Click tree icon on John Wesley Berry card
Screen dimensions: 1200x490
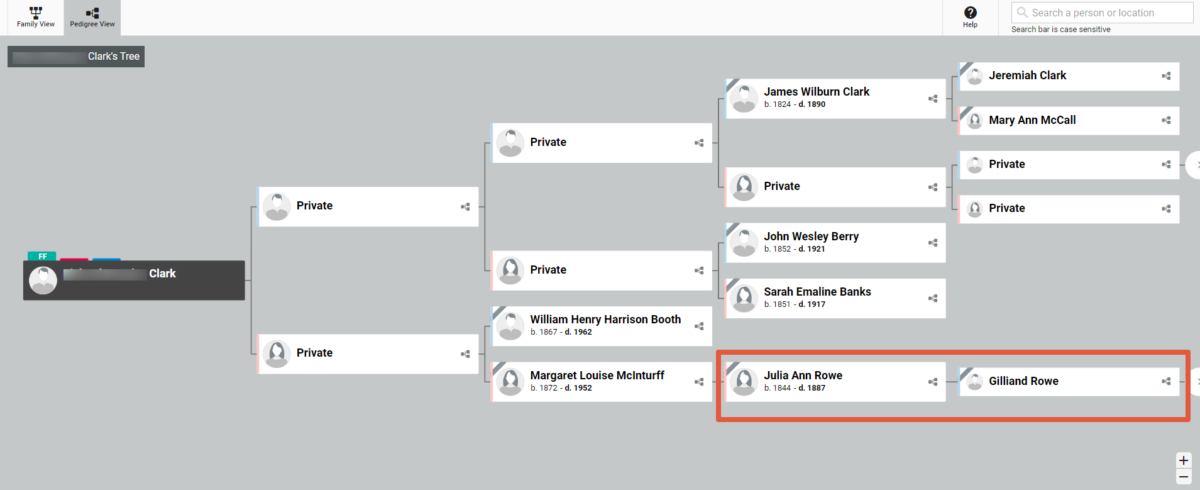[x=933, y=243]
